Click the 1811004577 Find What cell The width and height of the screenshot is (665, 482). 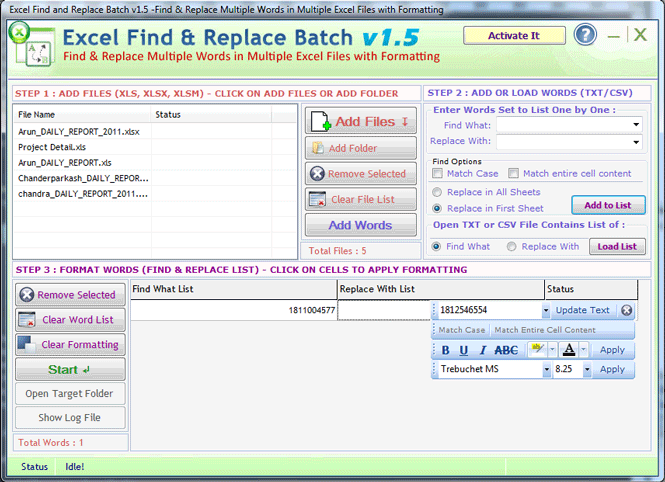[234, 310]
